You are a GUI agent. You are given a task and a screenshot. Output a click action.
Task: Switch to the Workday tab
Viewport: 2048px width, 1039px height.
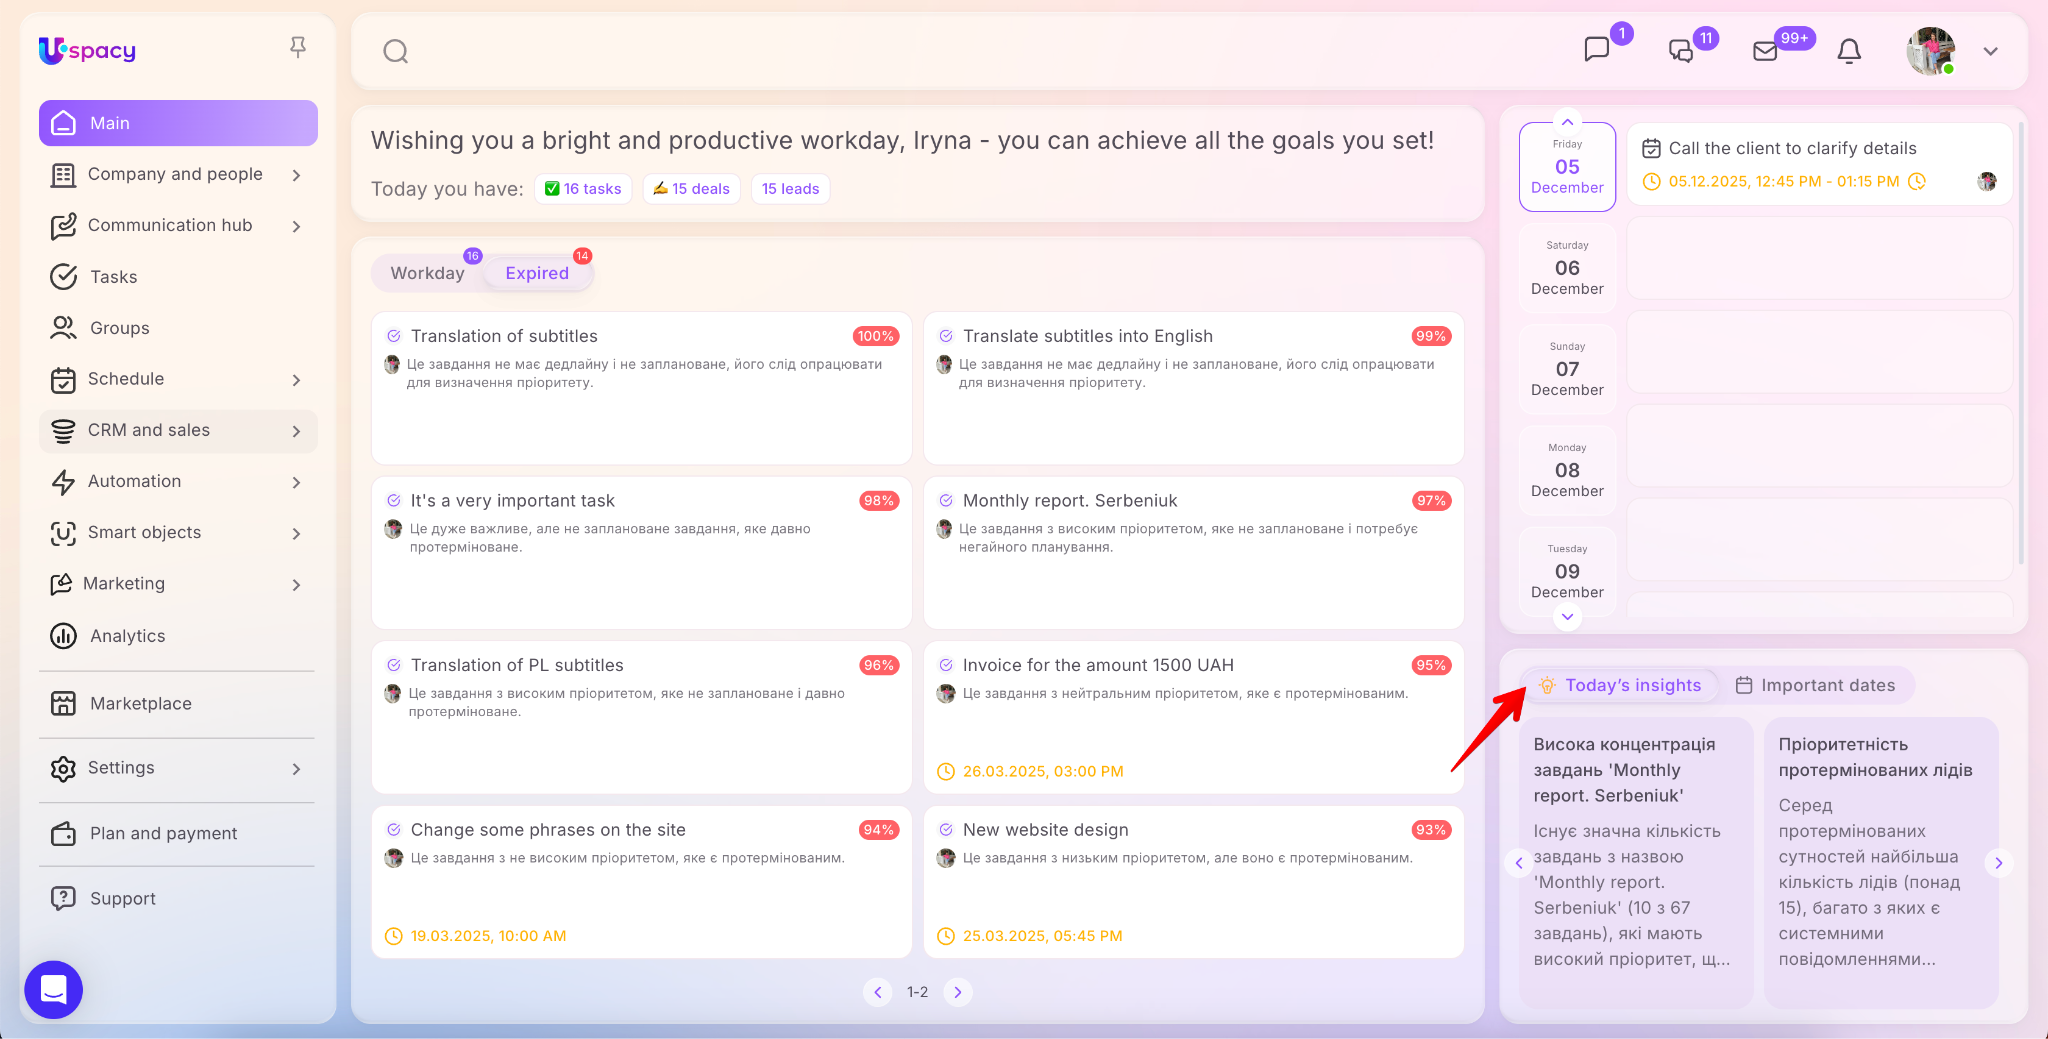(427, 273)
